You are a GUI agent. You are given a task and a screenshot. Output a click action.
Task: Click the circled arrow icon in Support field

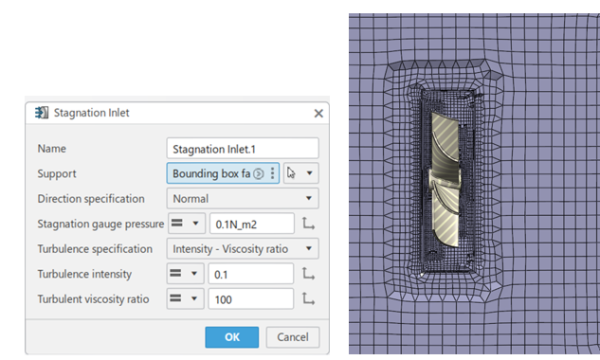259,174
